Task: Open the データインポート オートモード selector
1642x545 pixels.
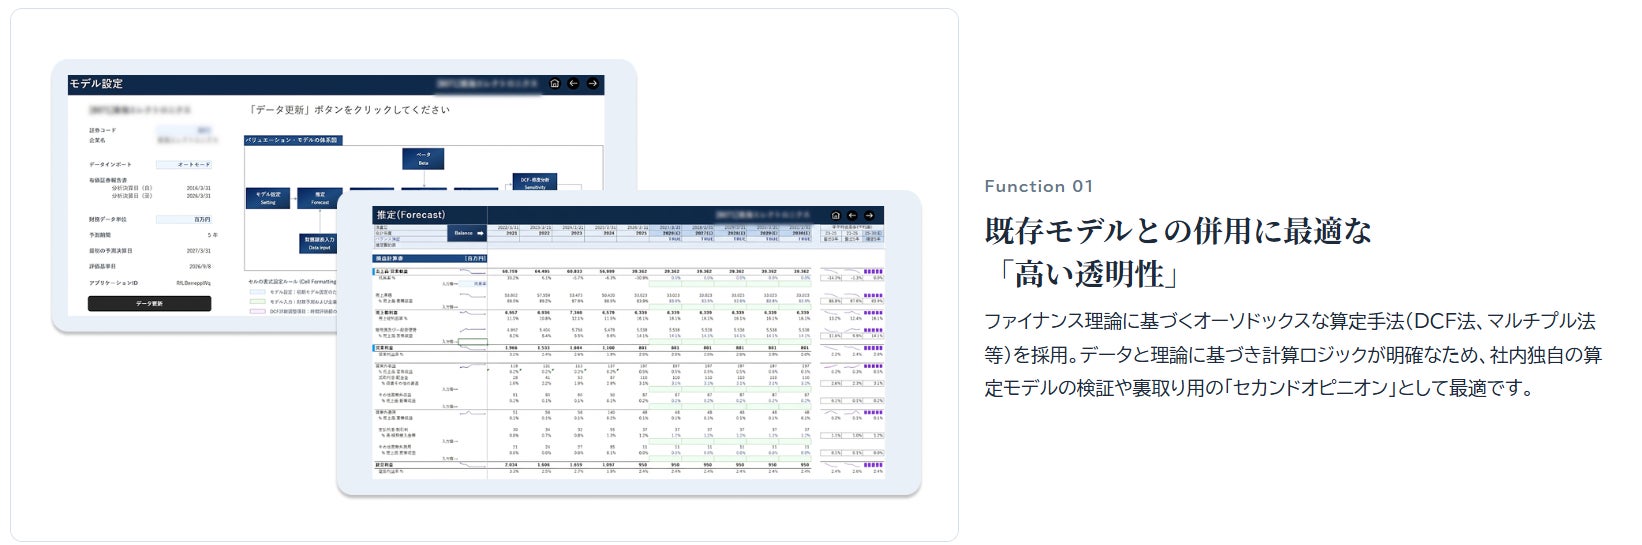Action: 184,164
